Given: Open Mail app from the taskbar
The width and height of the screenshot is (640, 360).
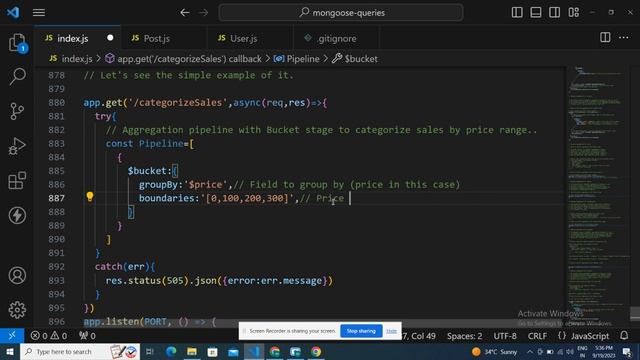Looking at the screenshot, I should (x=233, y=351).
